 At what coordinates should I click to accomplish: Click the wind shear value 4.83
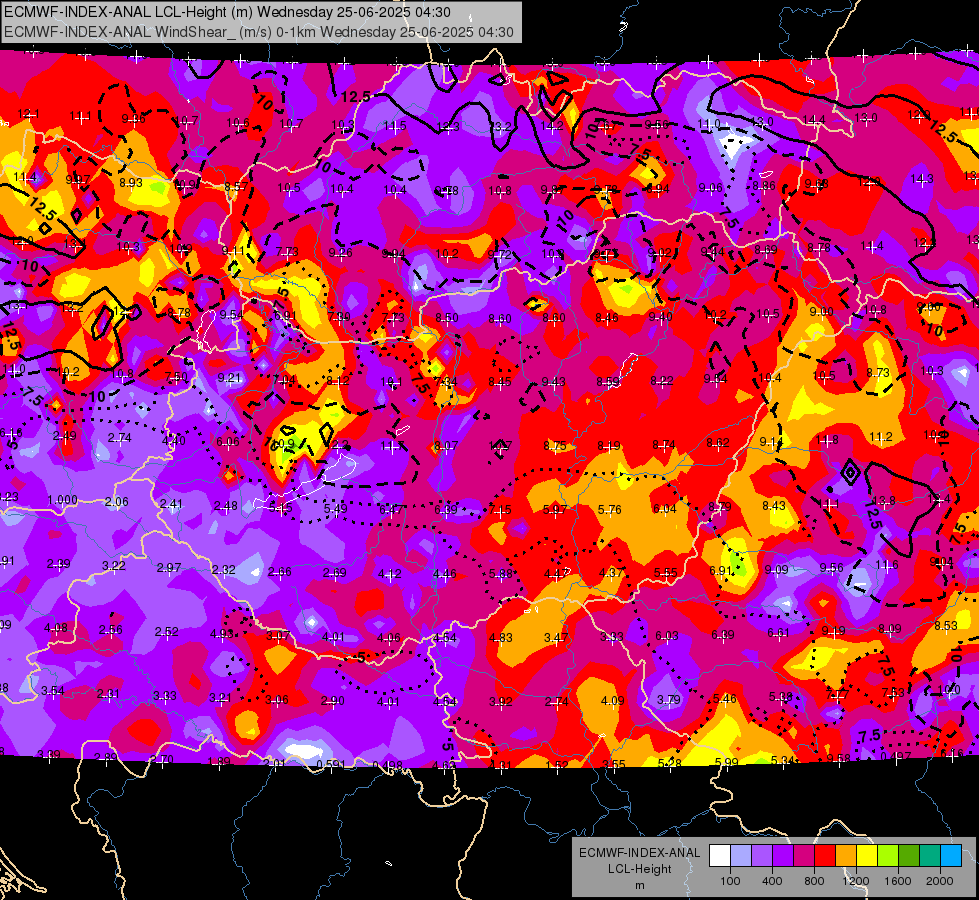(x=501, y=638)
